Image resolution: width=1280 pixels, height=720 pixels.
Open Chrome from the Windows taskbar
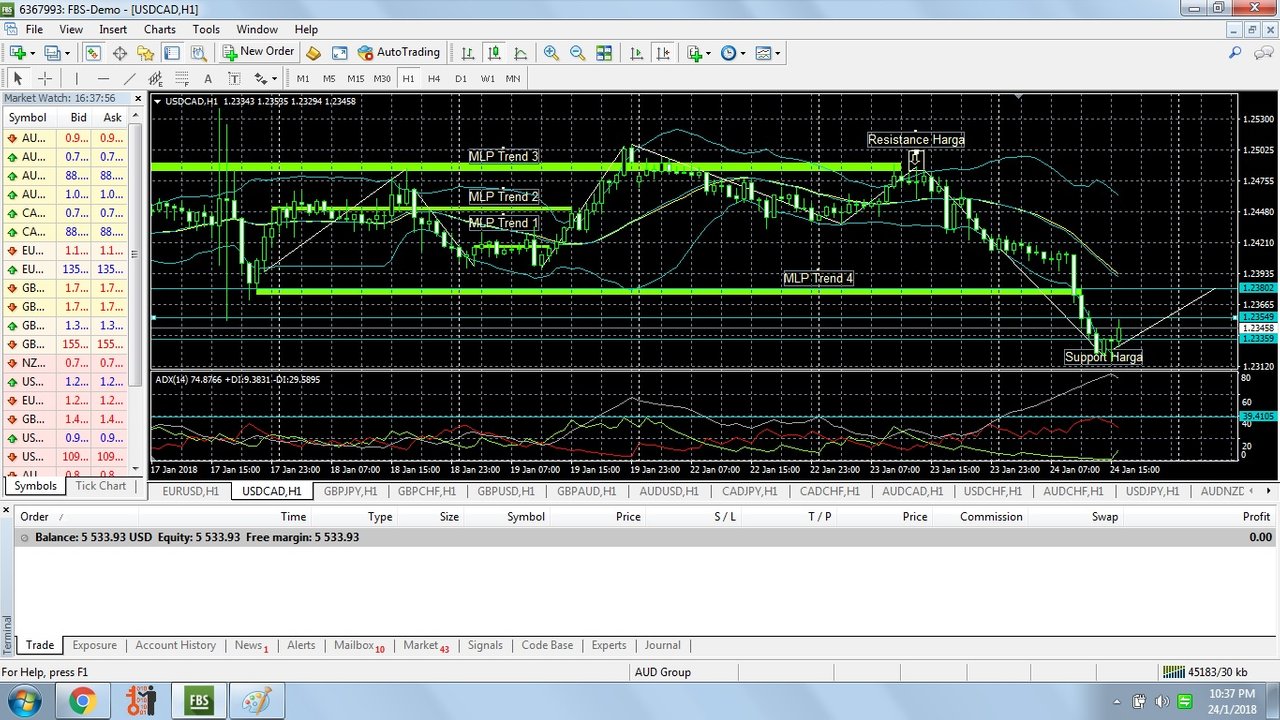click(83, 701)
